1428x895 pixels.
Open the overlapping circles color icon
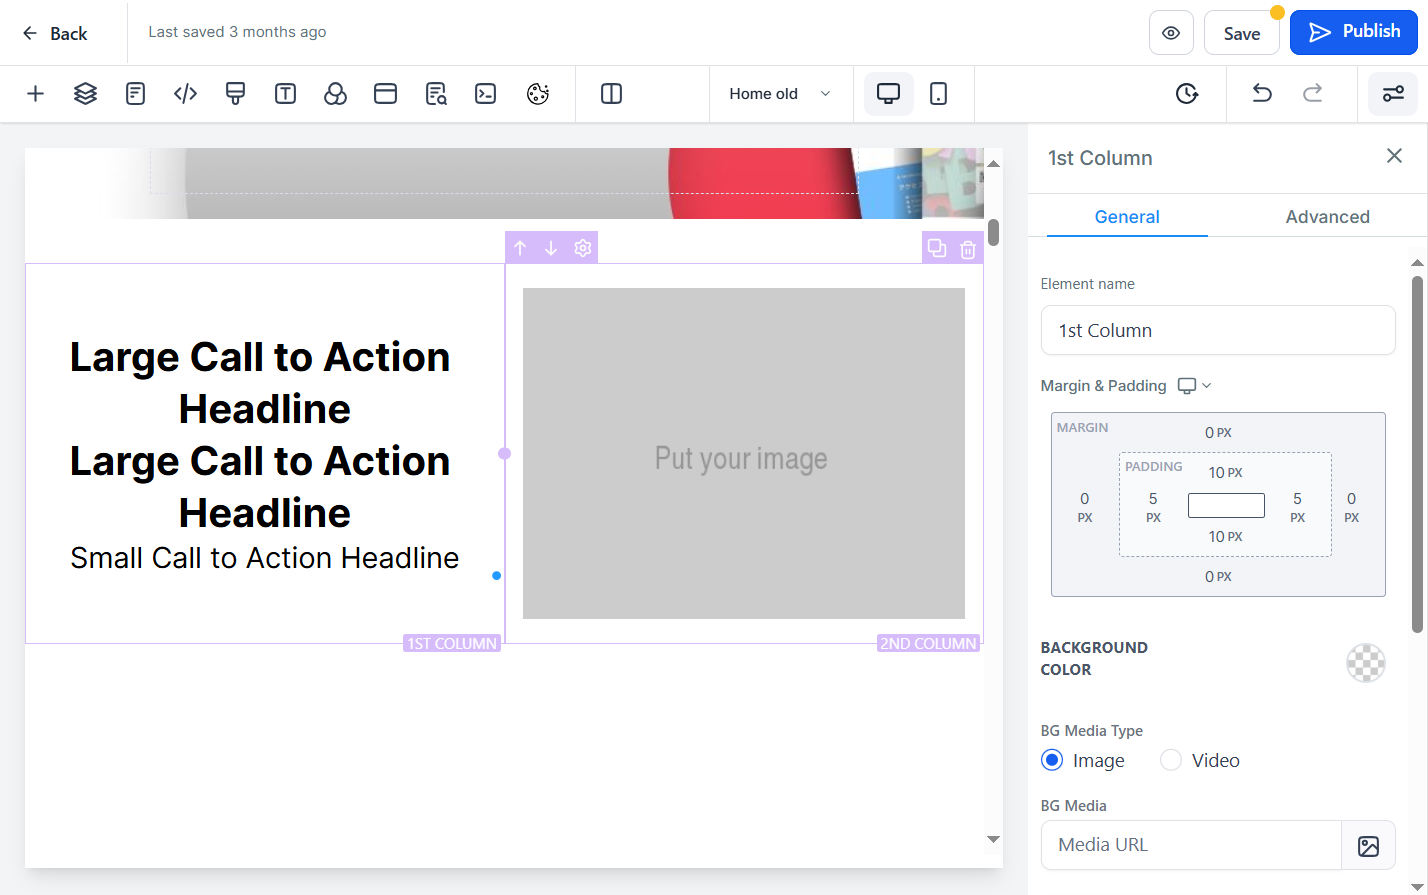pyautogui.click(x=336, y=94)
